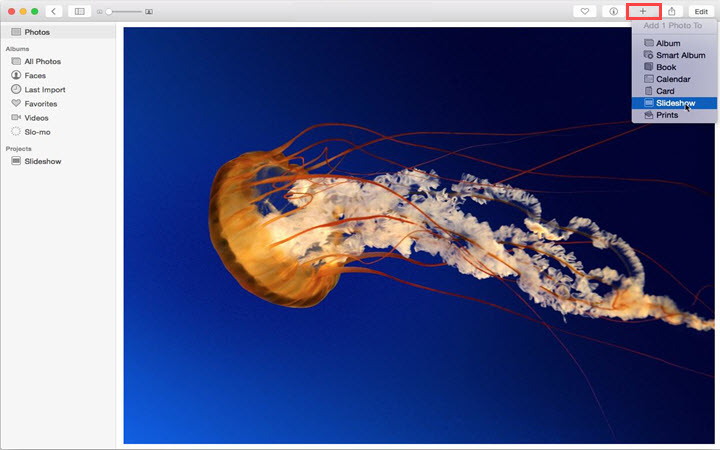The image size is (720, 450).
Task: Adjust the zoom slider in toolbar
Action: coord(124,11)
